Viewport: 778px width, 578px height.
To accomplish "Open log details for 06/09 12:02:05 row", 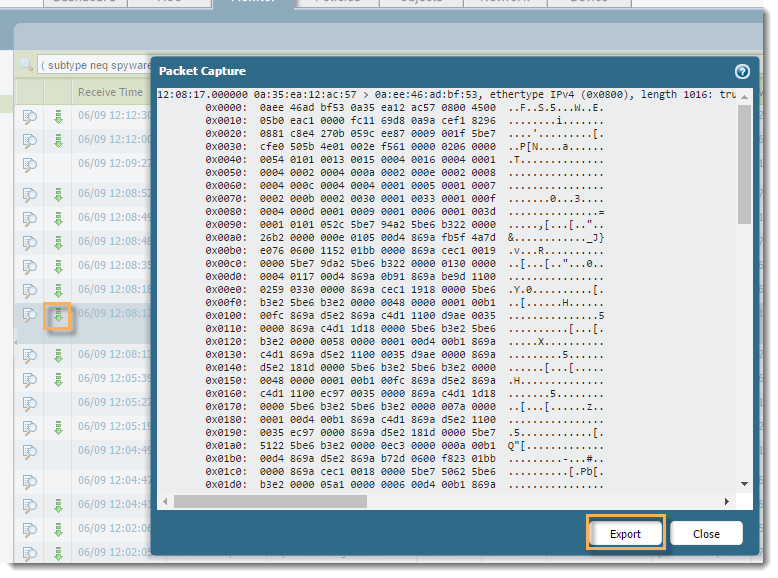I will point(29,553).
